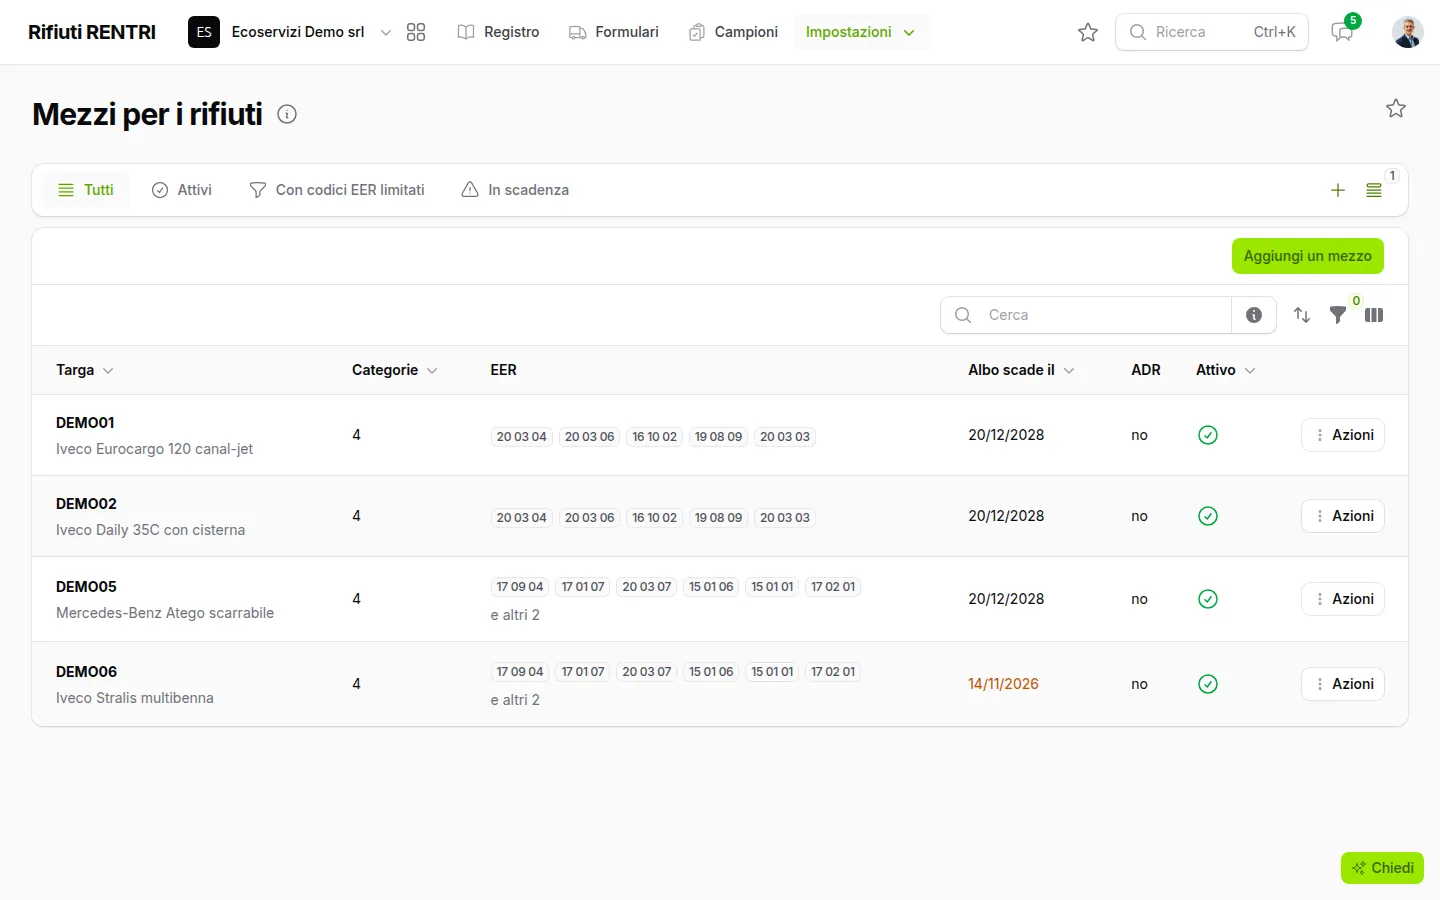Toggle active status for DEMO01
This screenshot has height=900, width=1440.
click(x=1208, y=435)
